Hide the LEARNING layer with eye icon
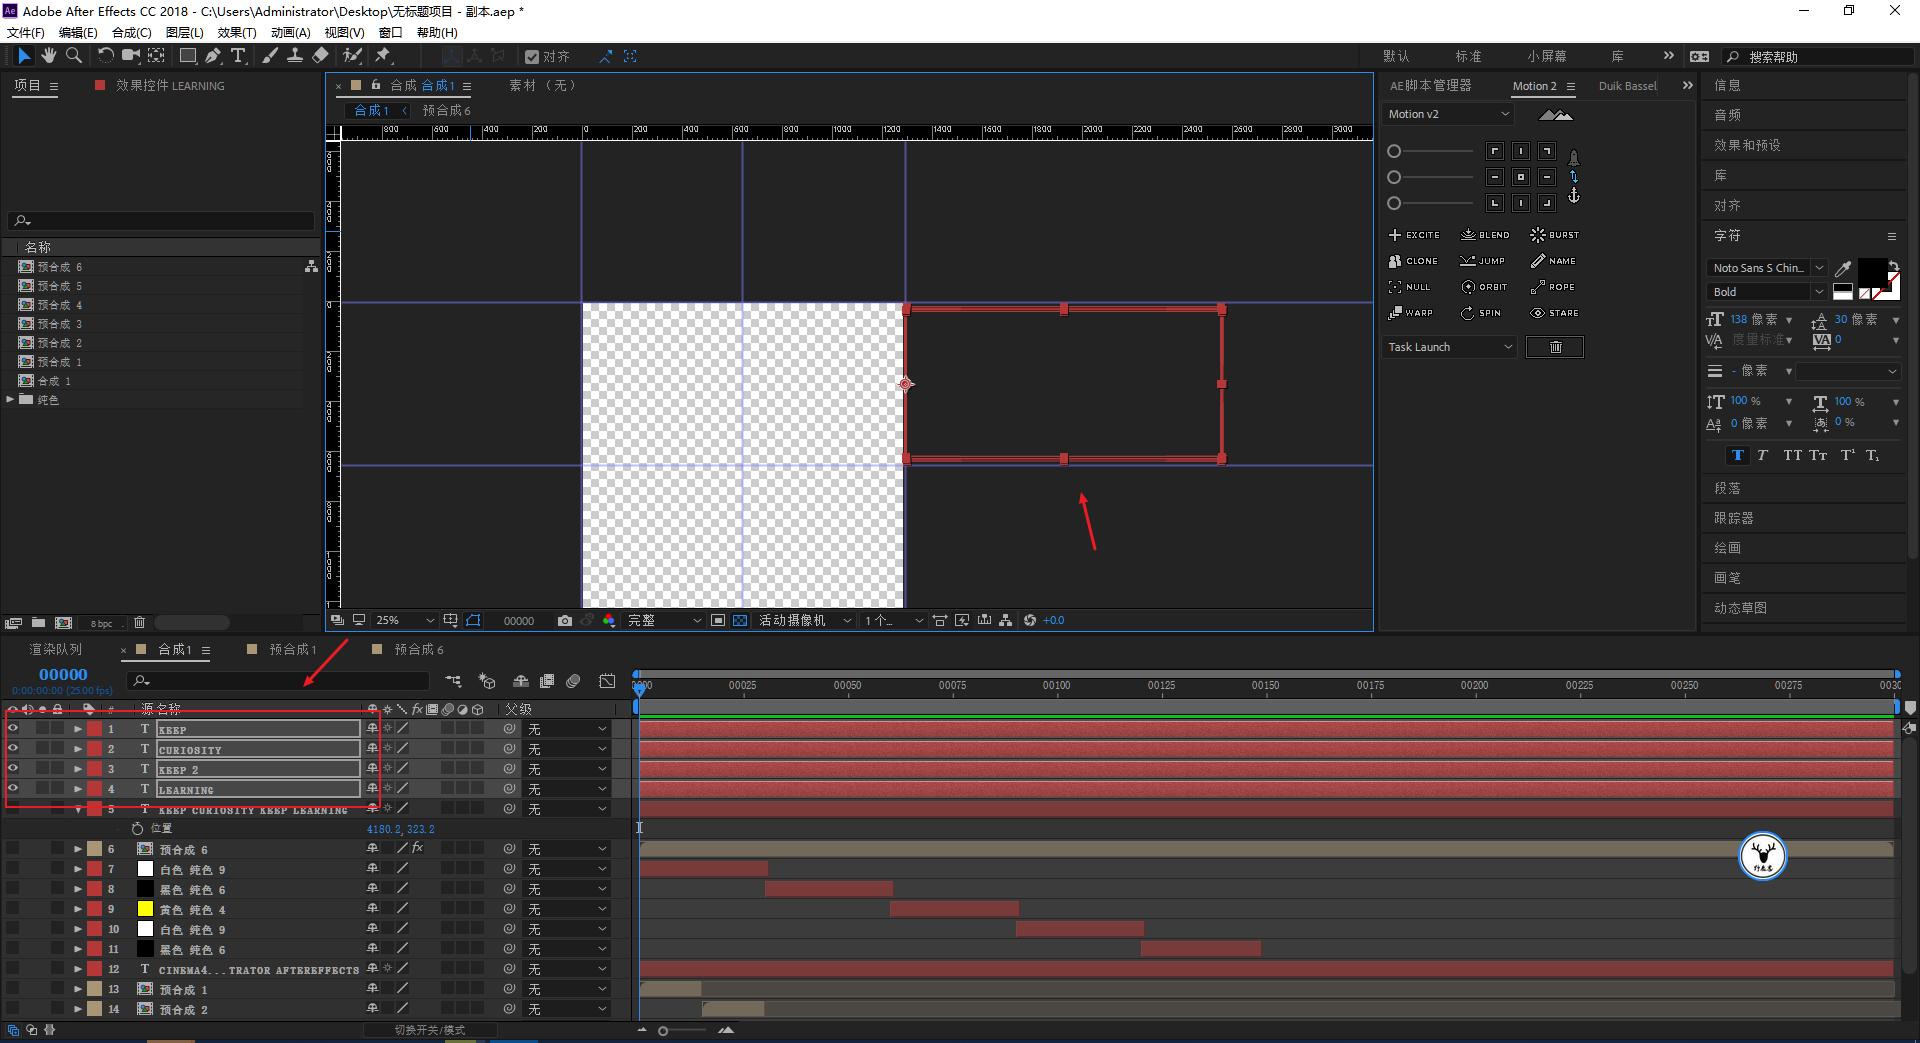The height and width of the screenshot is (1043, 1920). click(13, 789)
